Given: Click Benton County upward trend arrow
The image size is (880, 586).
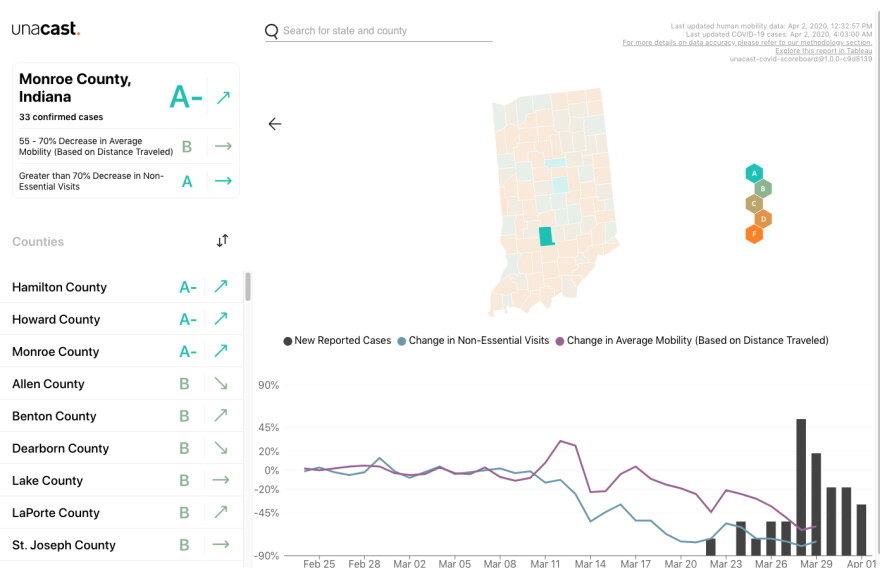Looking at the screenshot, I should click(x=221, y=415).
